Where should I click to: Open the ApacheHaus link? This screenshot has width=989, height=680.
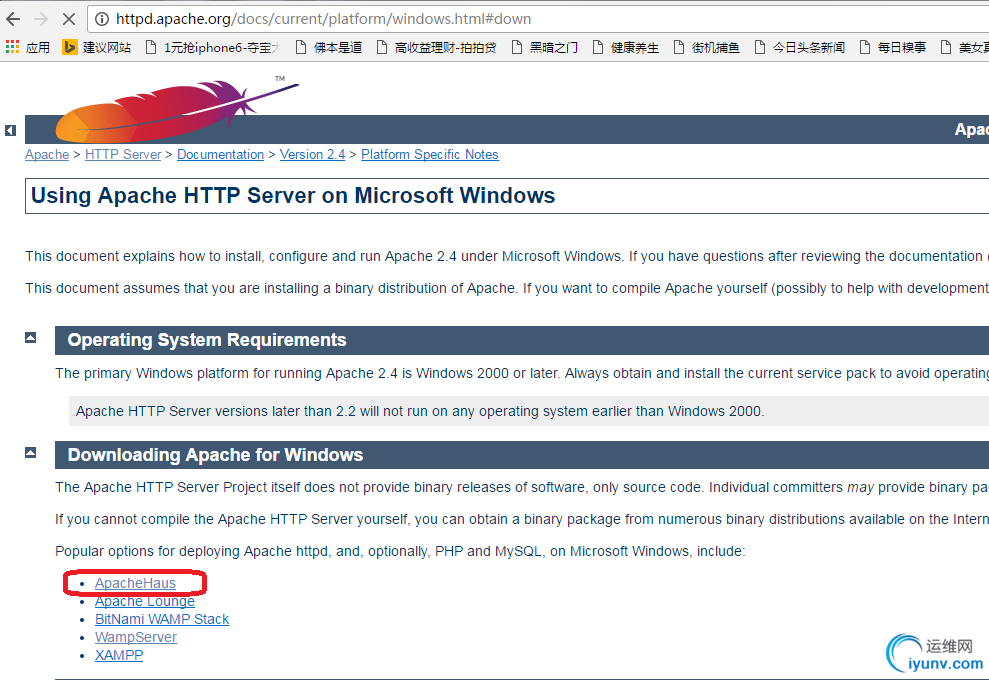pyautogui.click(x=136, y=583)
